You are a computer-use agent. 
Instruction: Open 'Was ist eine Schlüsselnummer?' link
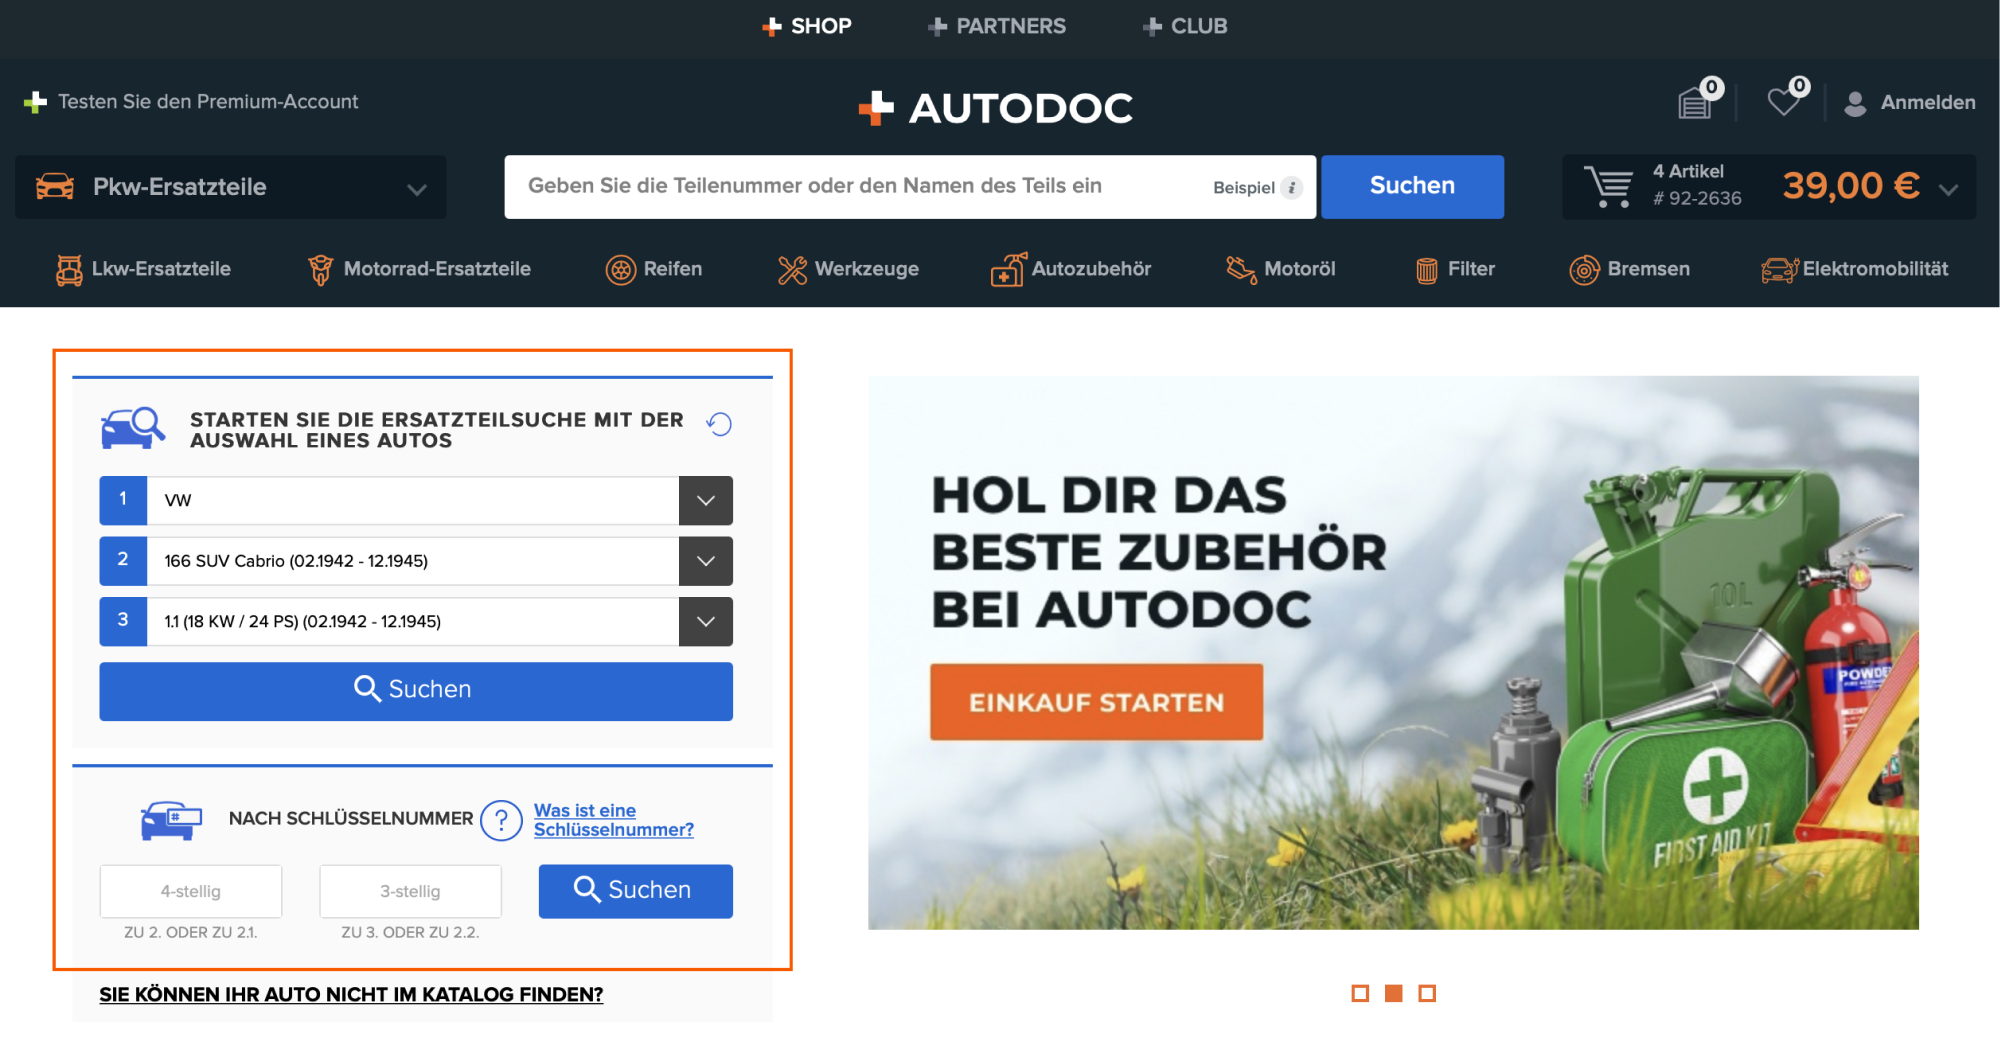pyautogui.click(x=612, y=820)
